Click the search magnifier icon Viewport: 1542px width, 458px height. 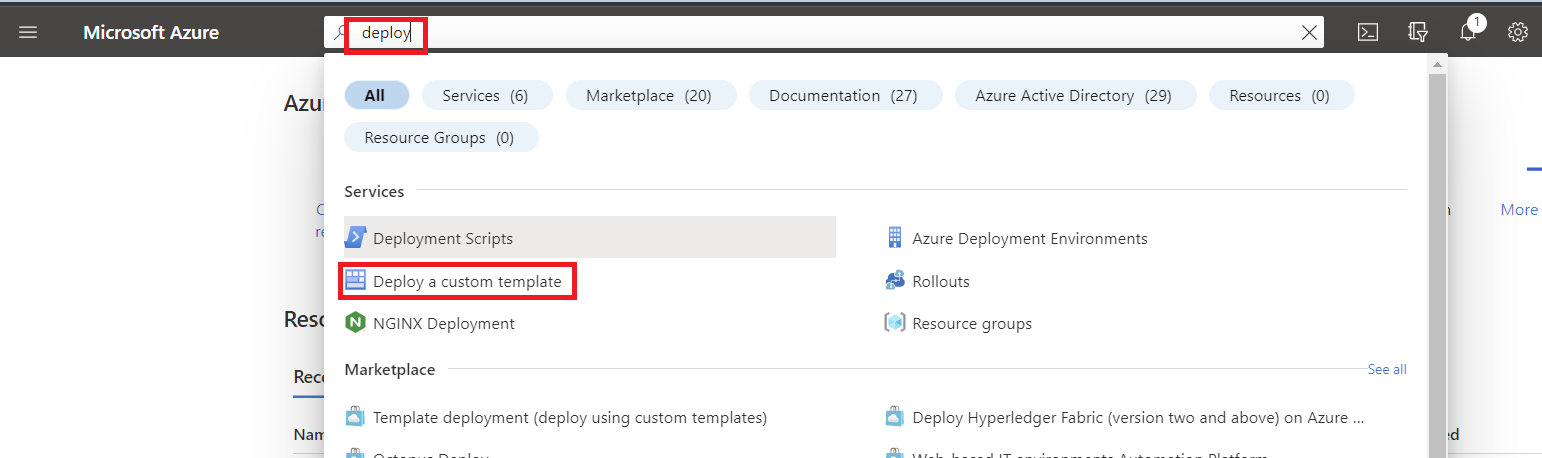click(340, 32)
